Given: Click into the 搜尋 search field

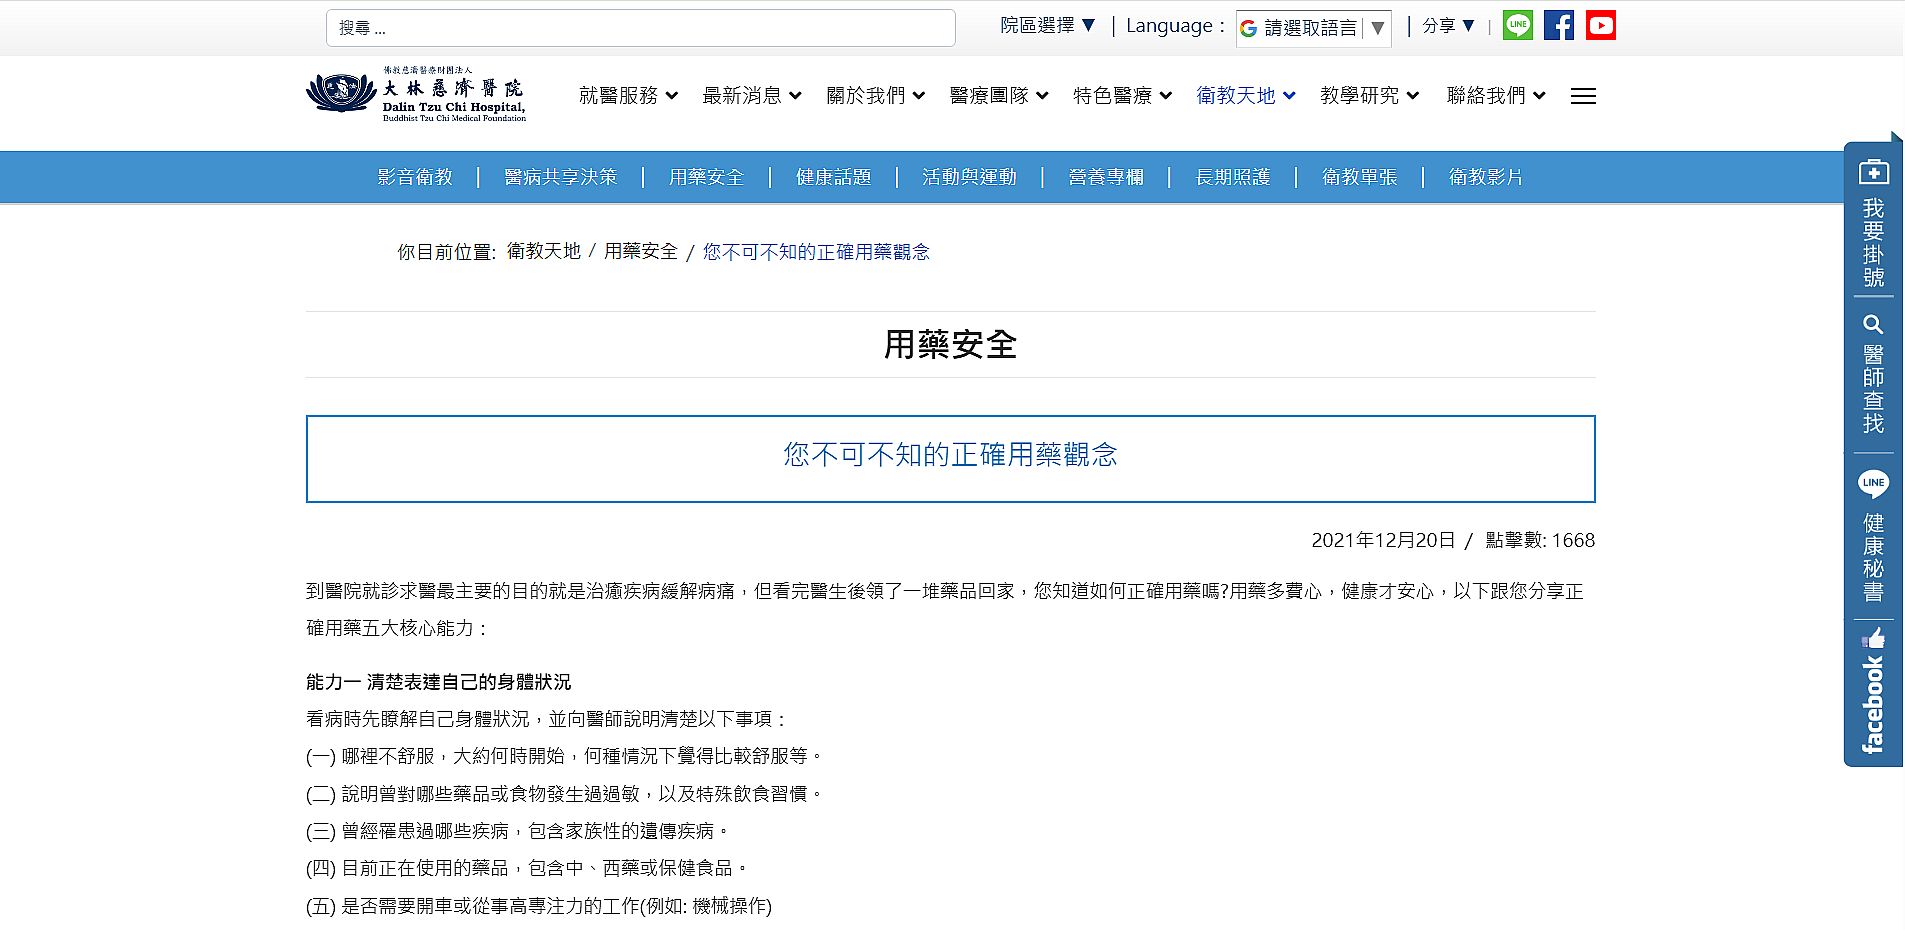Looking at the screenshot, I should pos(640,28).
